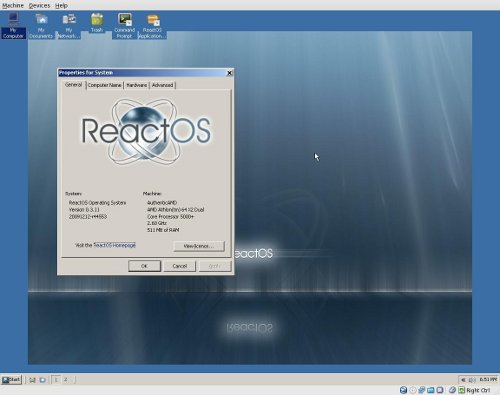
Task: Open the Start menu button
Action: 11,380
